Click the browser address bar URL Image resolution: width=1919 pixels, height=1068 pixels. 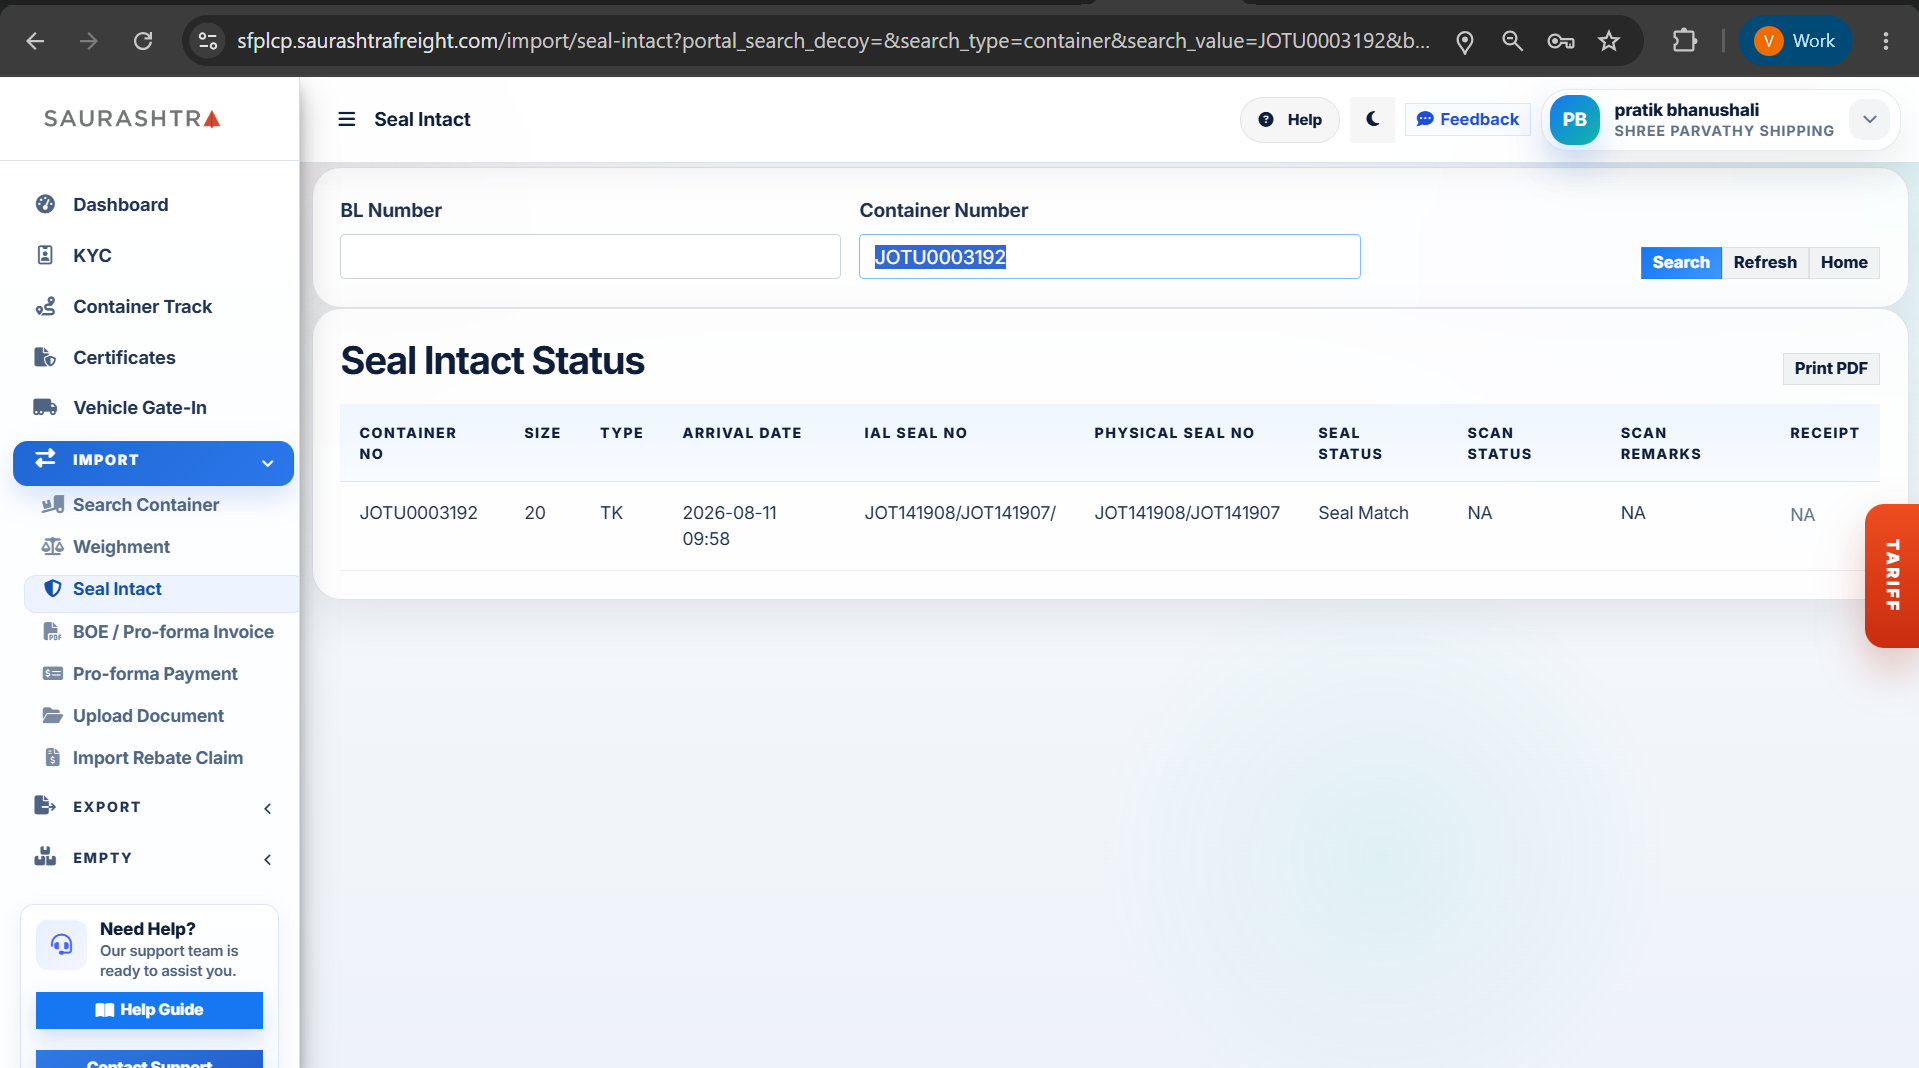(x=832, y=41)
